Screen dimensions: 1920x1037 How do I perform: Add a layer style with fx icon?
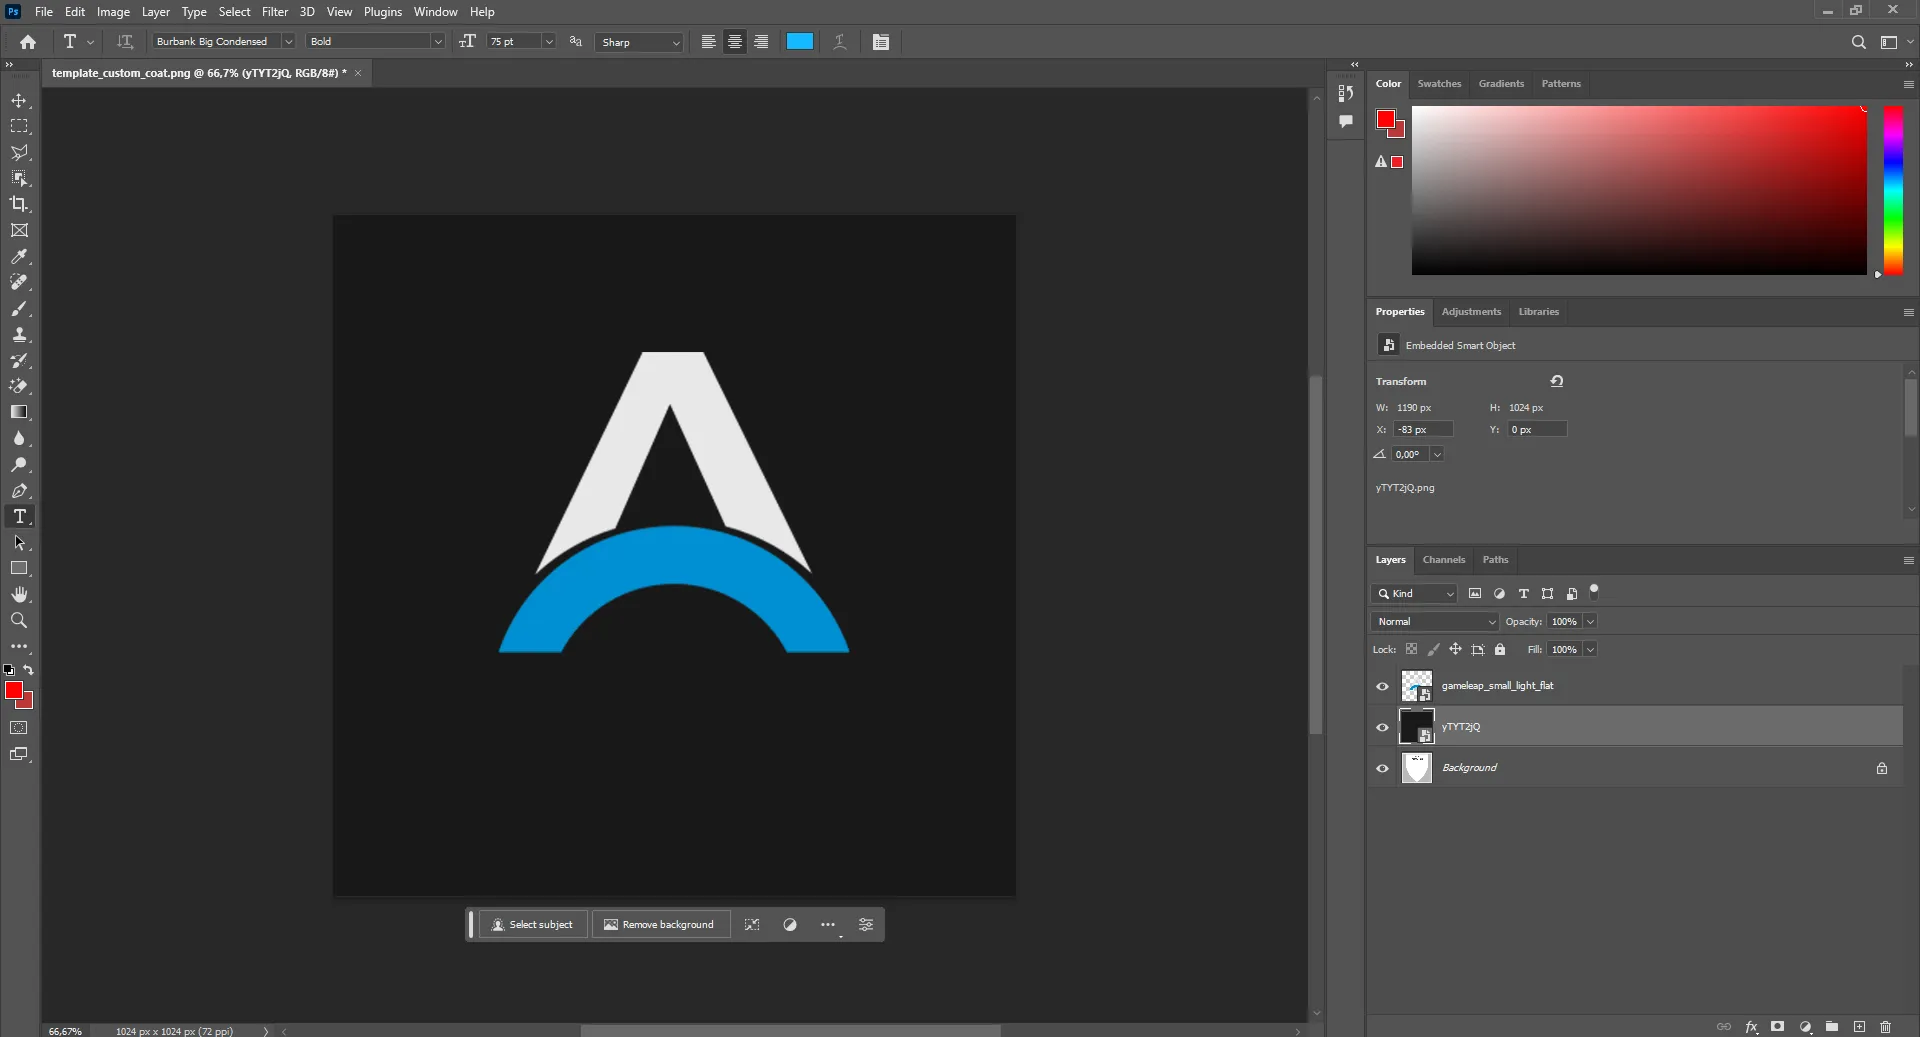click(1752, 1027)
